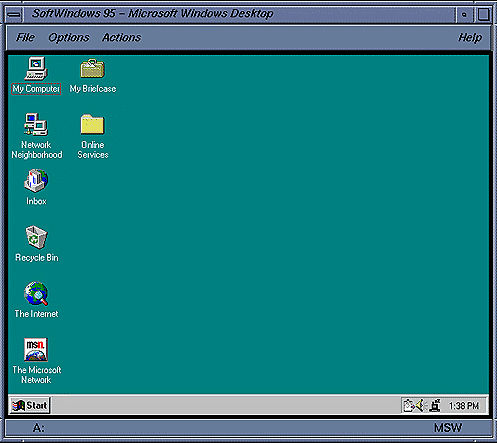The image size is (497, 443).
Task: Click the MSW status bar label
Action: [x=448, y=428]
